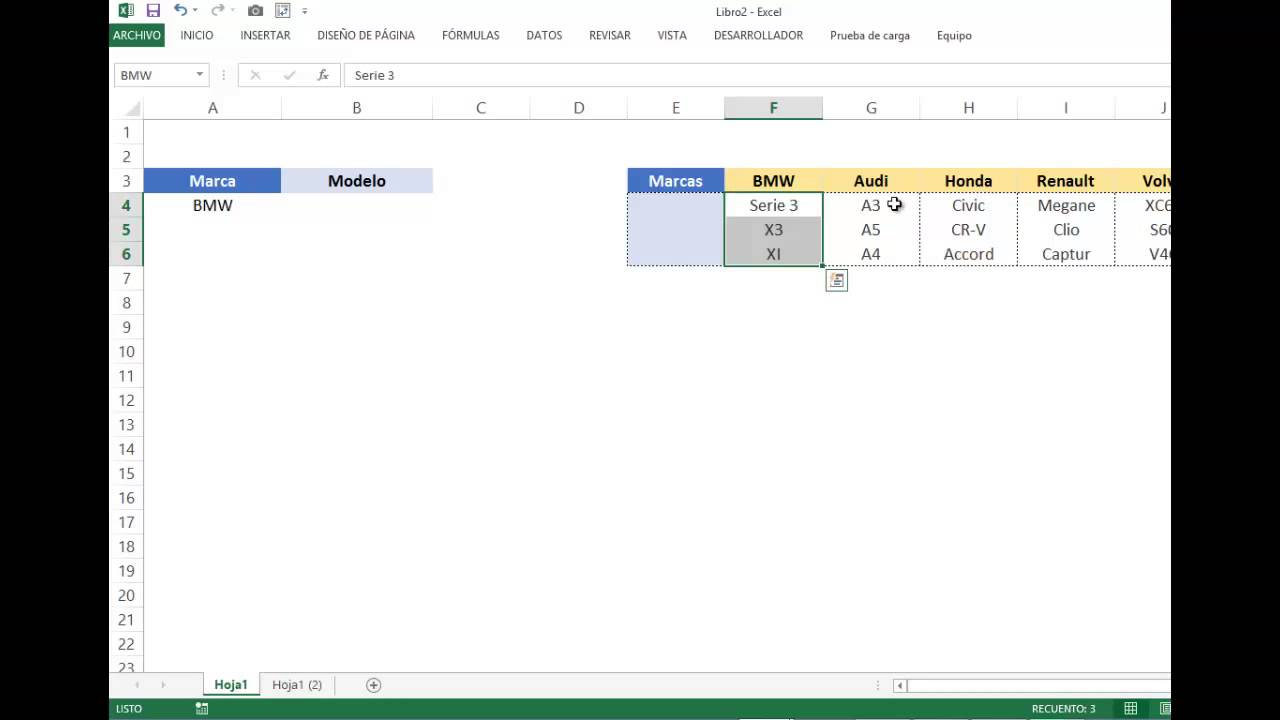Screen dimensions: 1280x720
Task: Click RECUENTO: 3 in status bar
Action: 1063,708
